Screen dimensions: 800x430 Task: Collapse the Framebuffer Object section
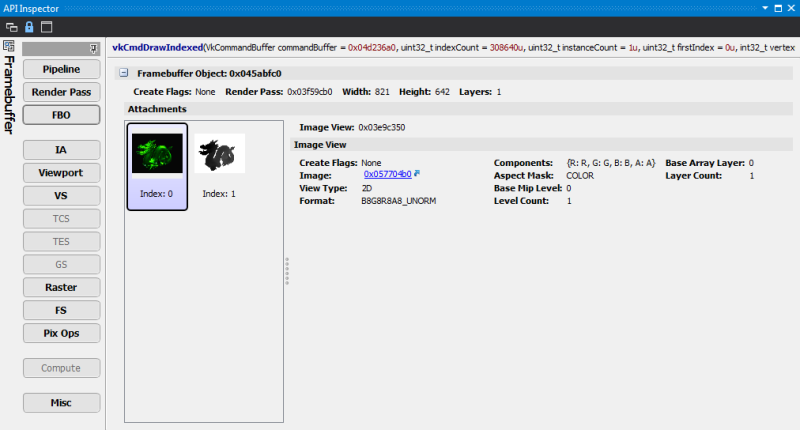point(122,73)
